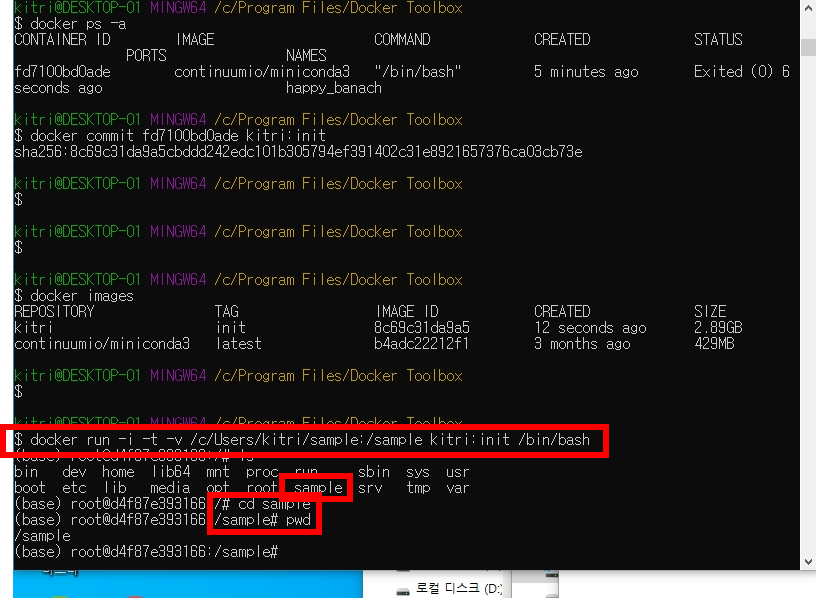This screenshot has height=598, width=816.
Task: Click the 'home' directory in ls output
Action: [x=118, y=472]
